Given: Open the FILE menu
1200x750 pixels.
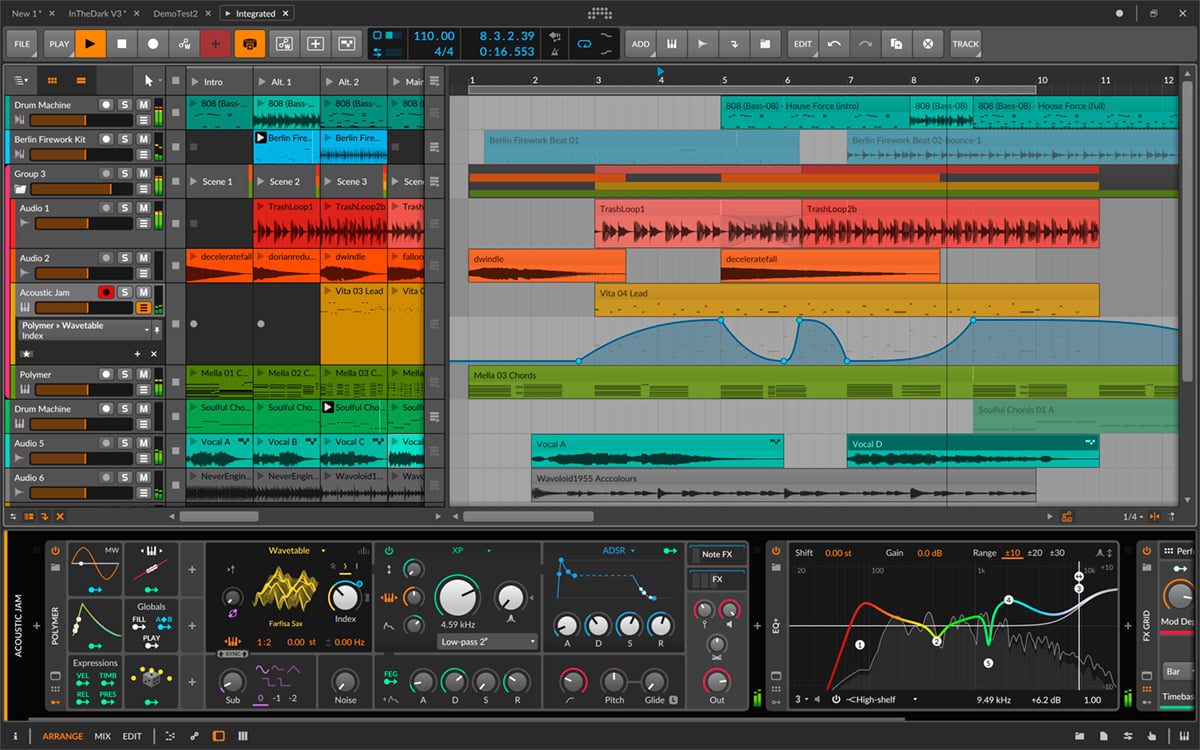Looking at the screenshot, I should pos(23,44).
